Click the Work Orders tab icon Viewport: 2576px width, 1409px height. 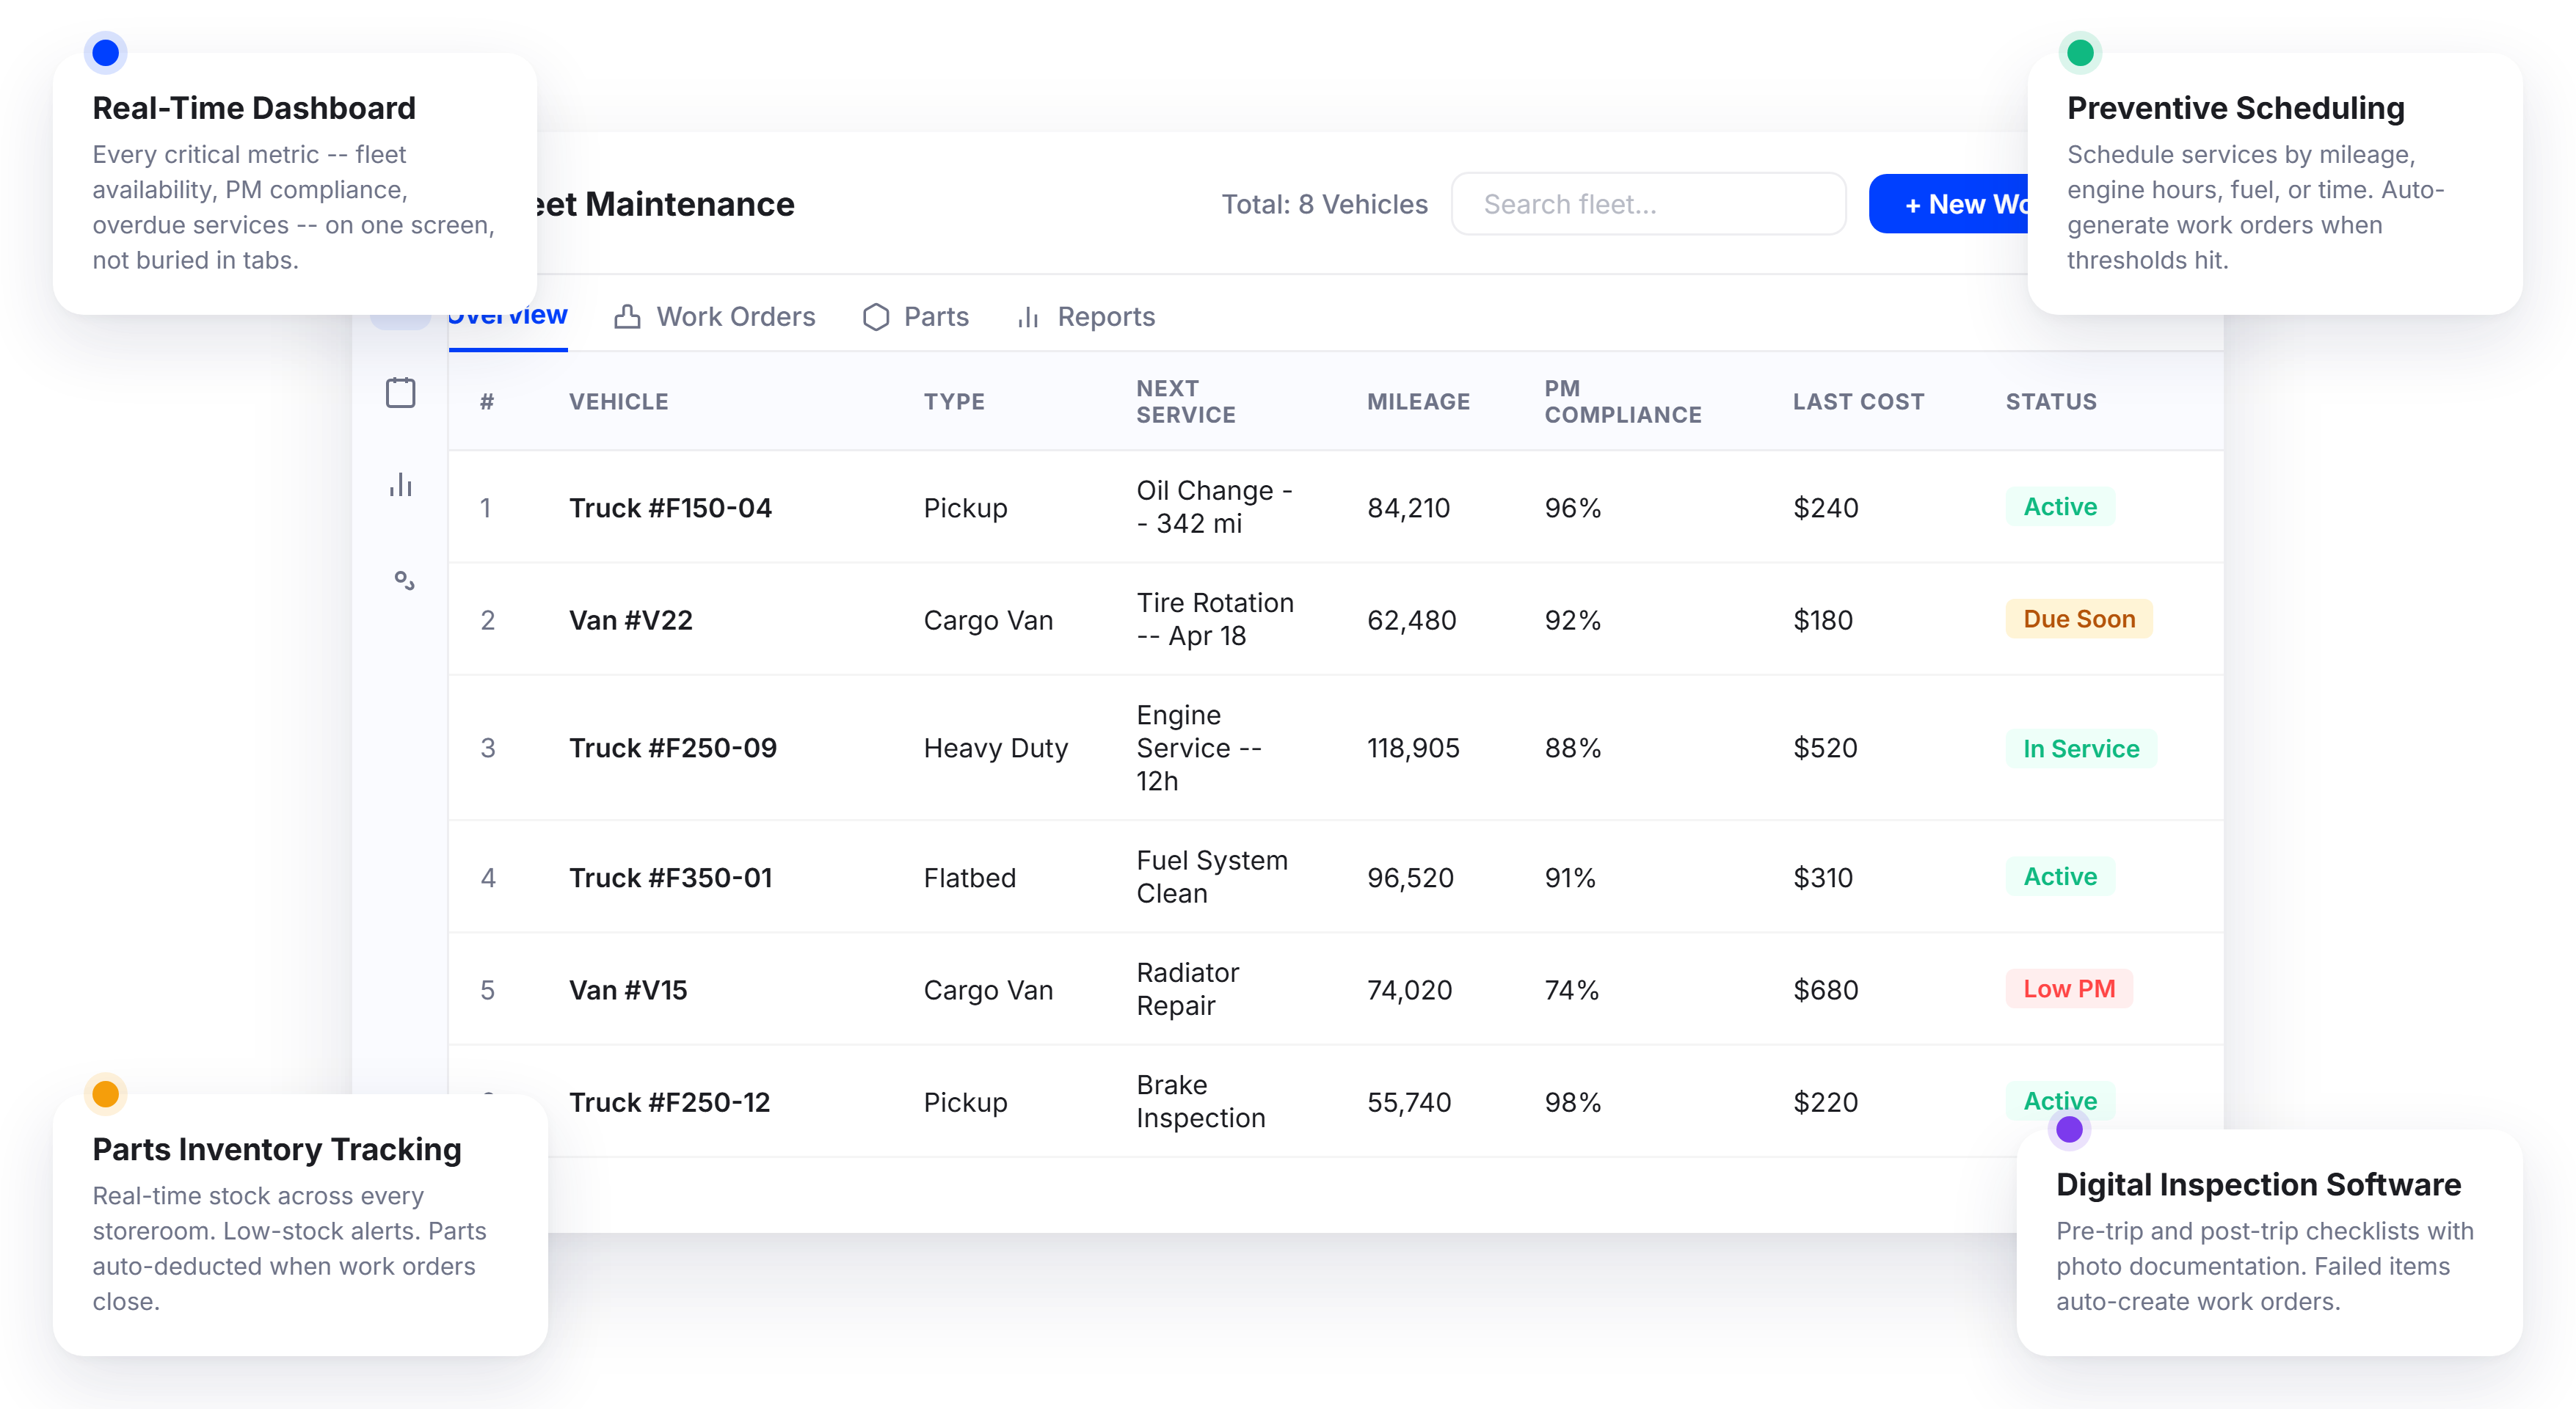[628, 317]
